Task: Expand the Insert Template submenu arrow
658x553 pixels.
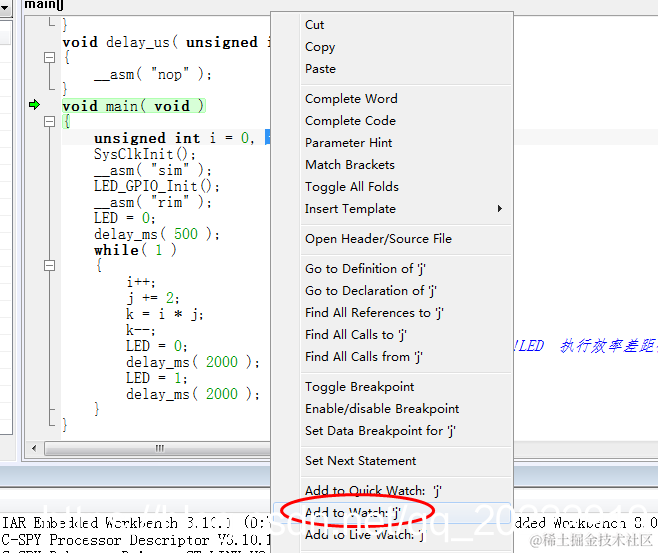Action: click(x=499, y=209)
